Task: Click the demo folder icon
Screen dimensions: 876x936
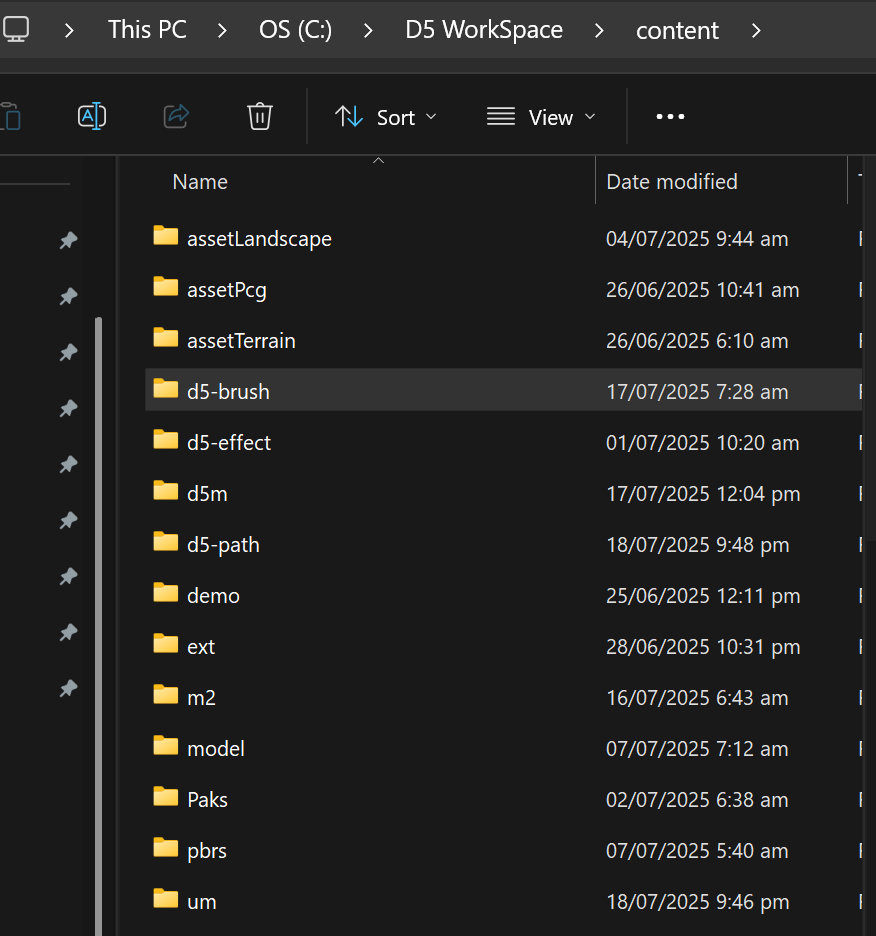Action: point(165,593)
